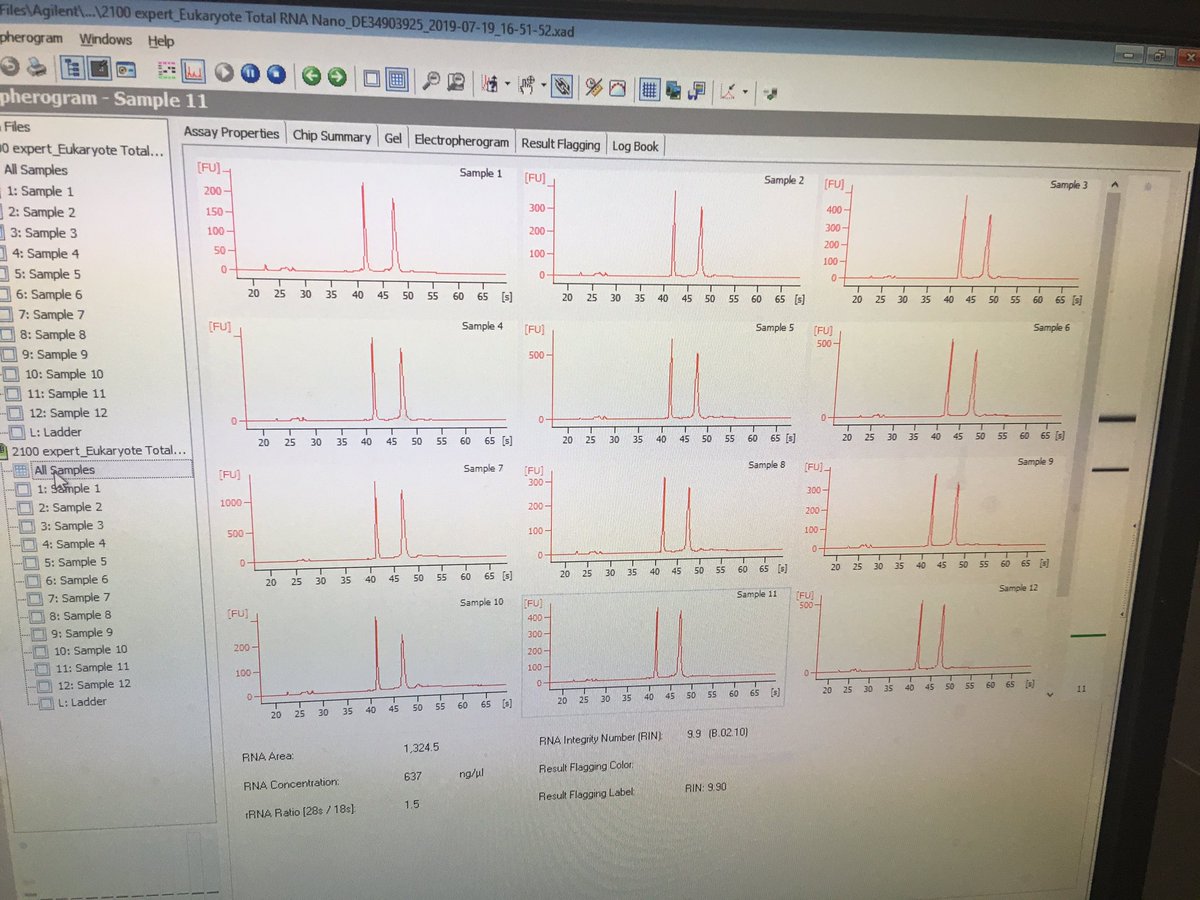Click the scroll-down arrow of the graph area
The height and width of the screenshot is (900, 1200).
click(x=1050, y=693)
